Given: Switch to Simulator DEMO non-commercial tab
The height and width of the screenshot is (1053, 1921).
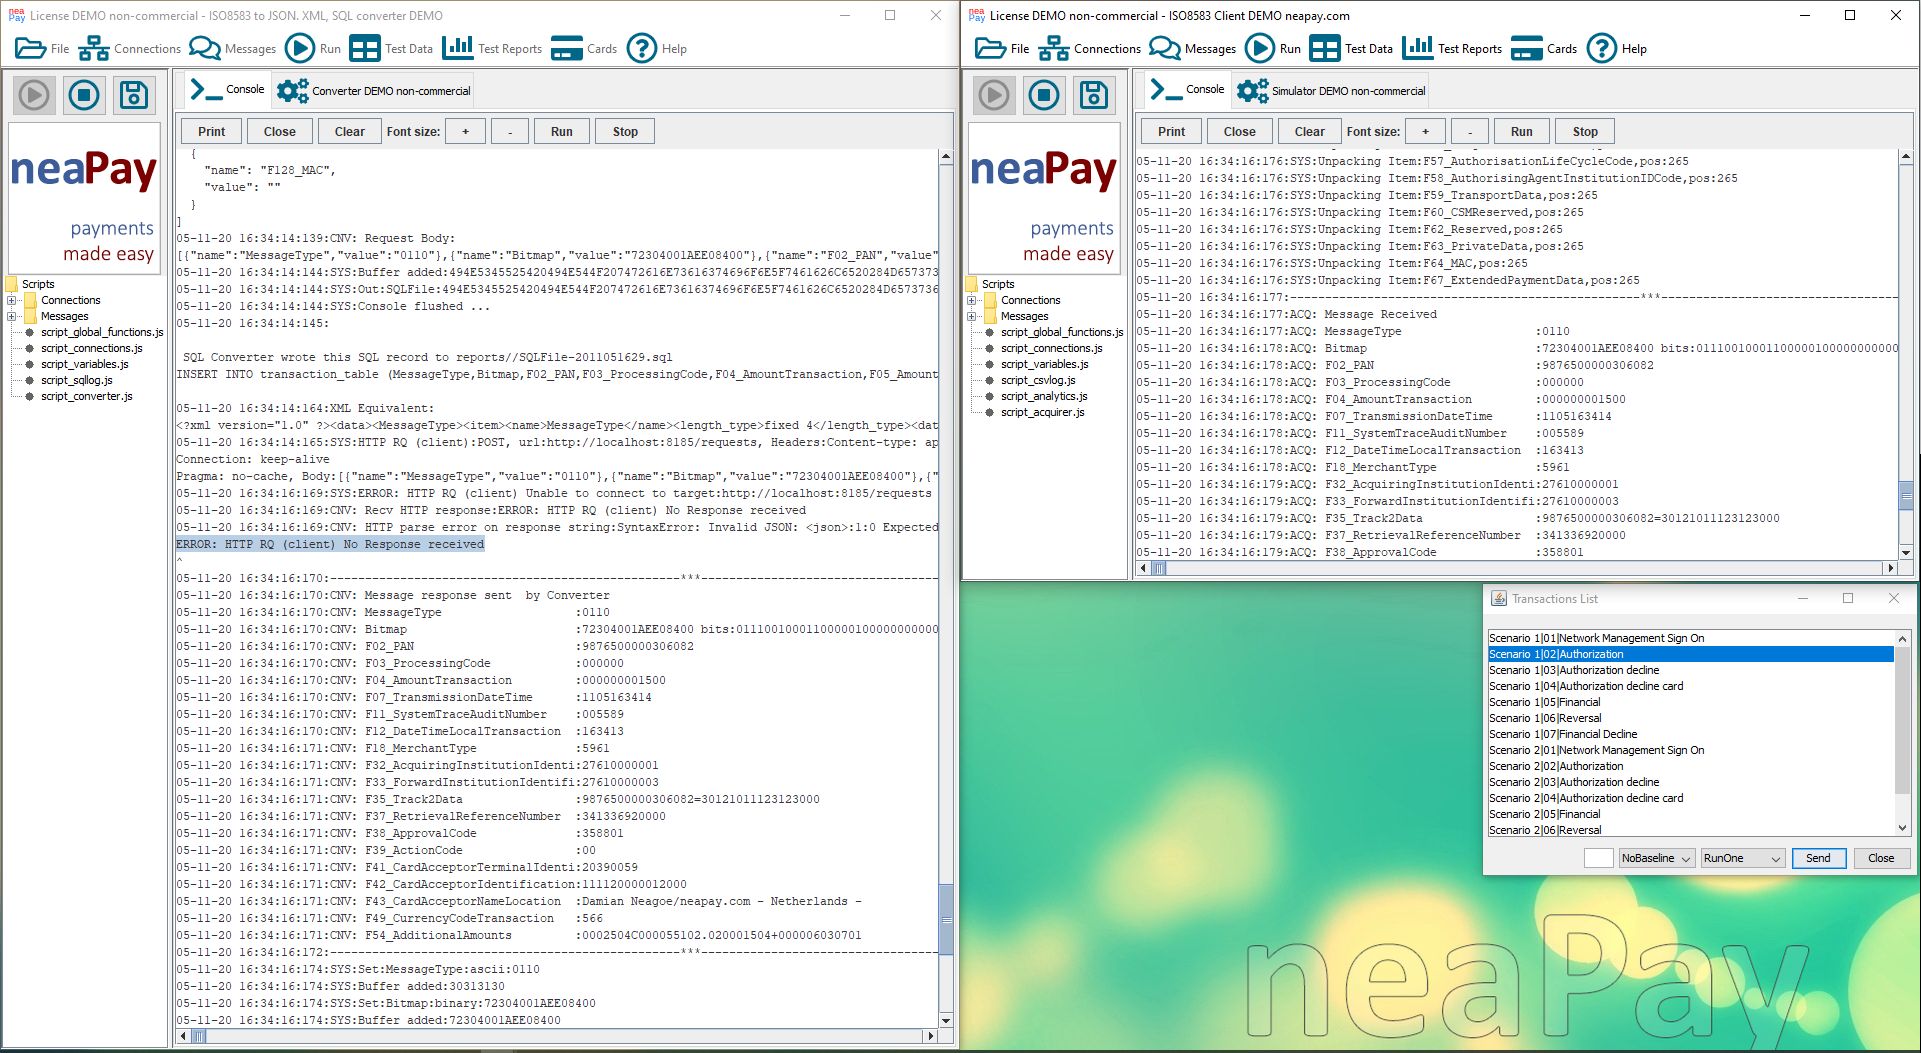Looking at the screenshot, I should [1332, 90].
